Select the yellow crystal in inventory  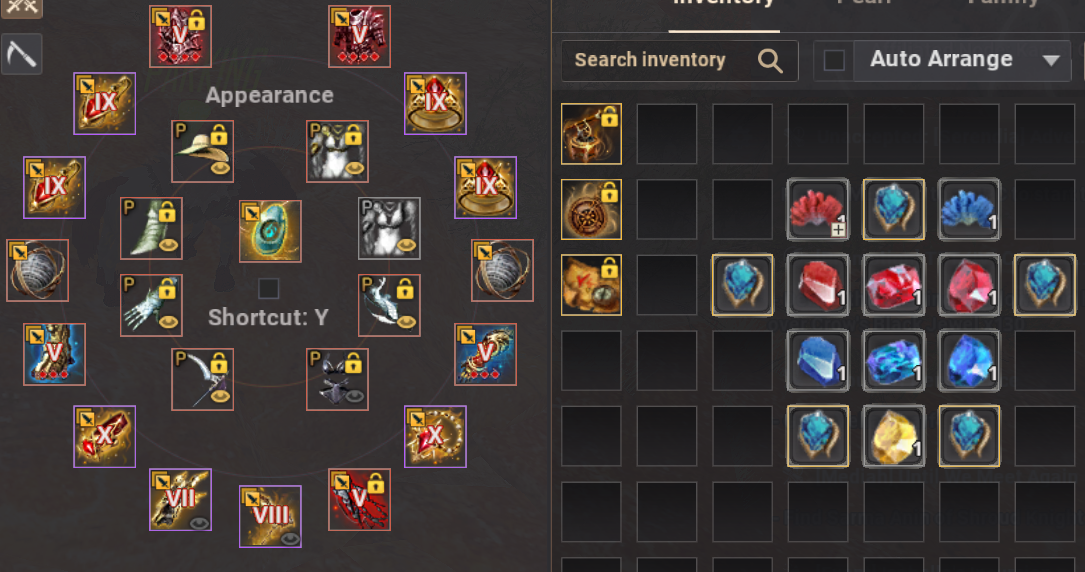point(893,436)
